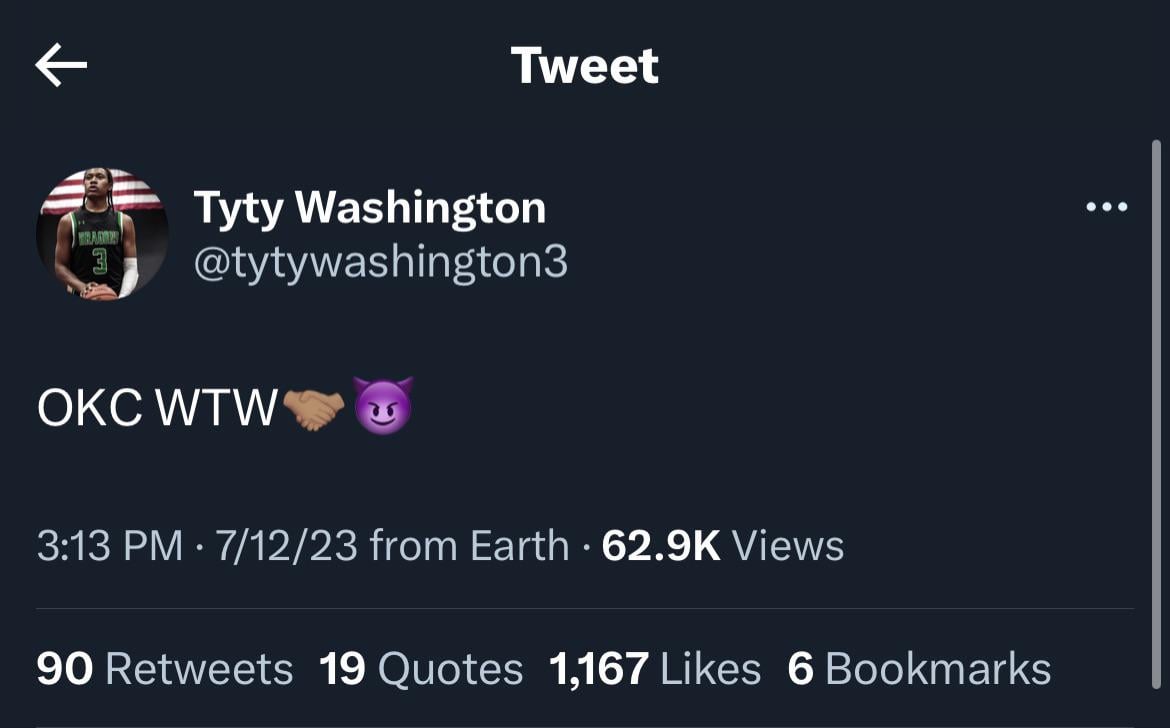Click the Tweet header title
The width and height of the screenshot is (1170, 728).
click(x=585, y=66)
